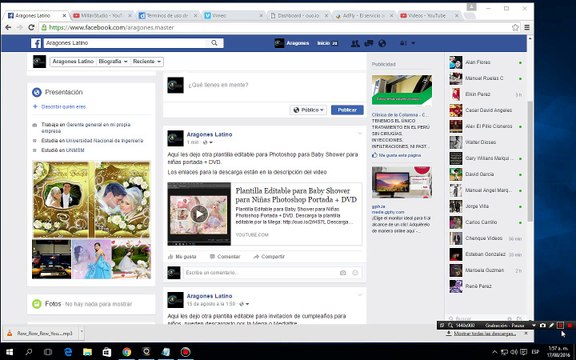Open the Windows Store taskbar icon

point(107,352)
